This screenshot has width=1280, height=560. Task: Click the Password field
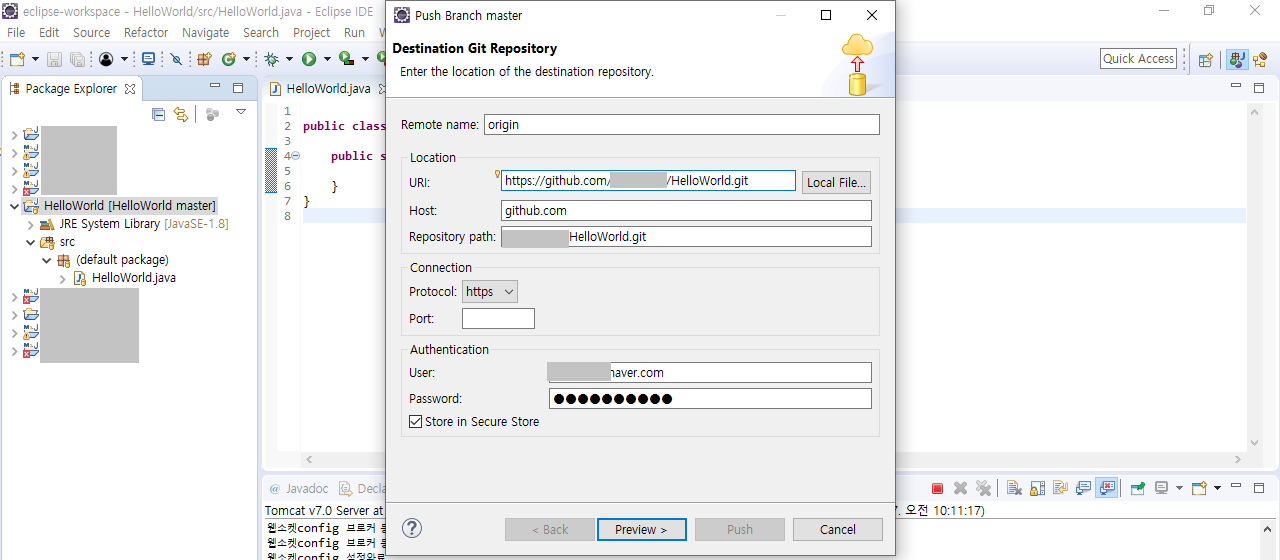pos(710,399)
